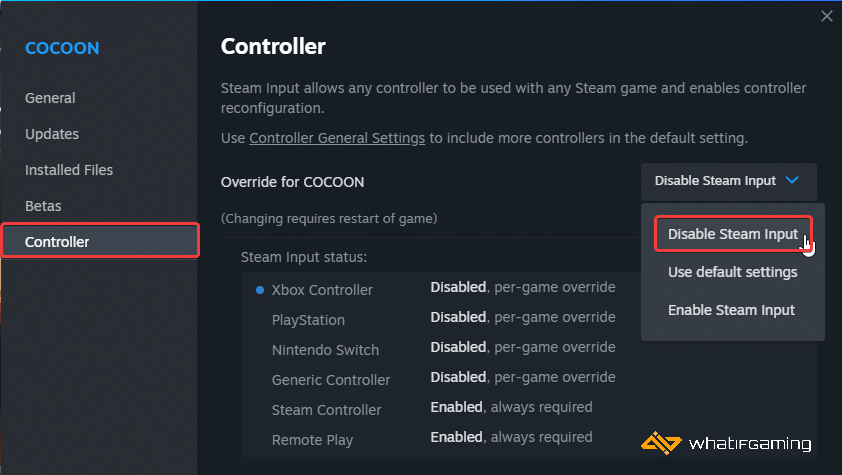The height and width of the screenshot is (475, 842).
Task: Switch to the Updates section
Action: (x=52, y=134)
